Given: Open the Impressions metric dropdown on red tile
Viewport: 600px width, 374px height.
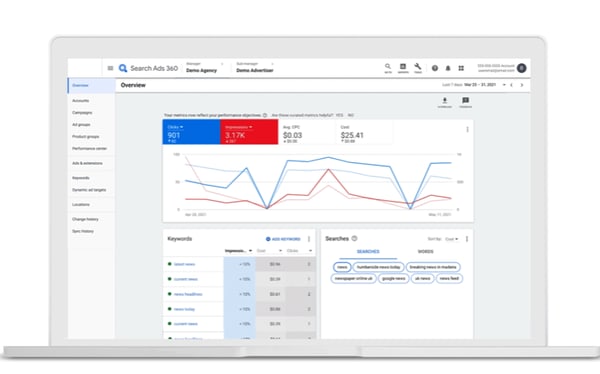Looking at the screenshot, I should pos(251,127).
